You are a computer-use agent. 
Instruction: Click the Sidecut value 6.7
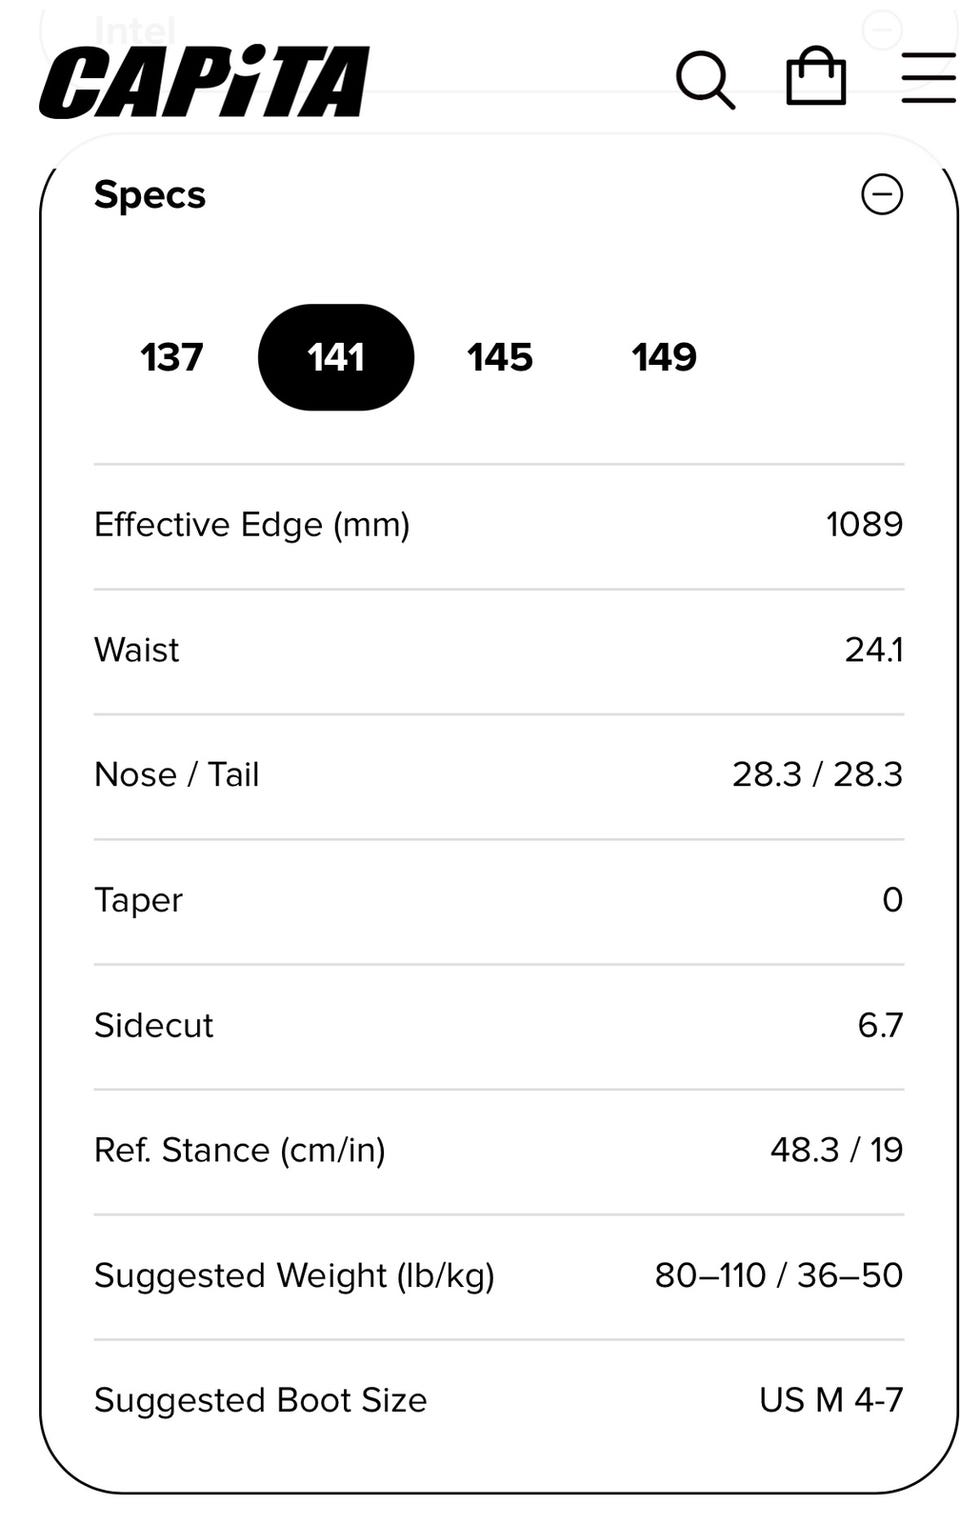click(880, 1025)
